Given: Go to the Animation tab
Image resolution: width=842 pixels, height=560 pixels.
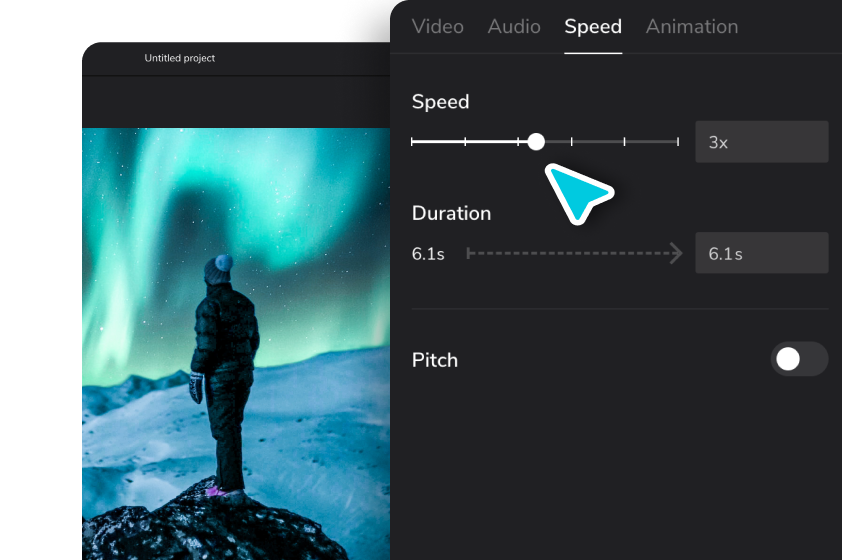Looking at the screenshot, I should (692, 26).
